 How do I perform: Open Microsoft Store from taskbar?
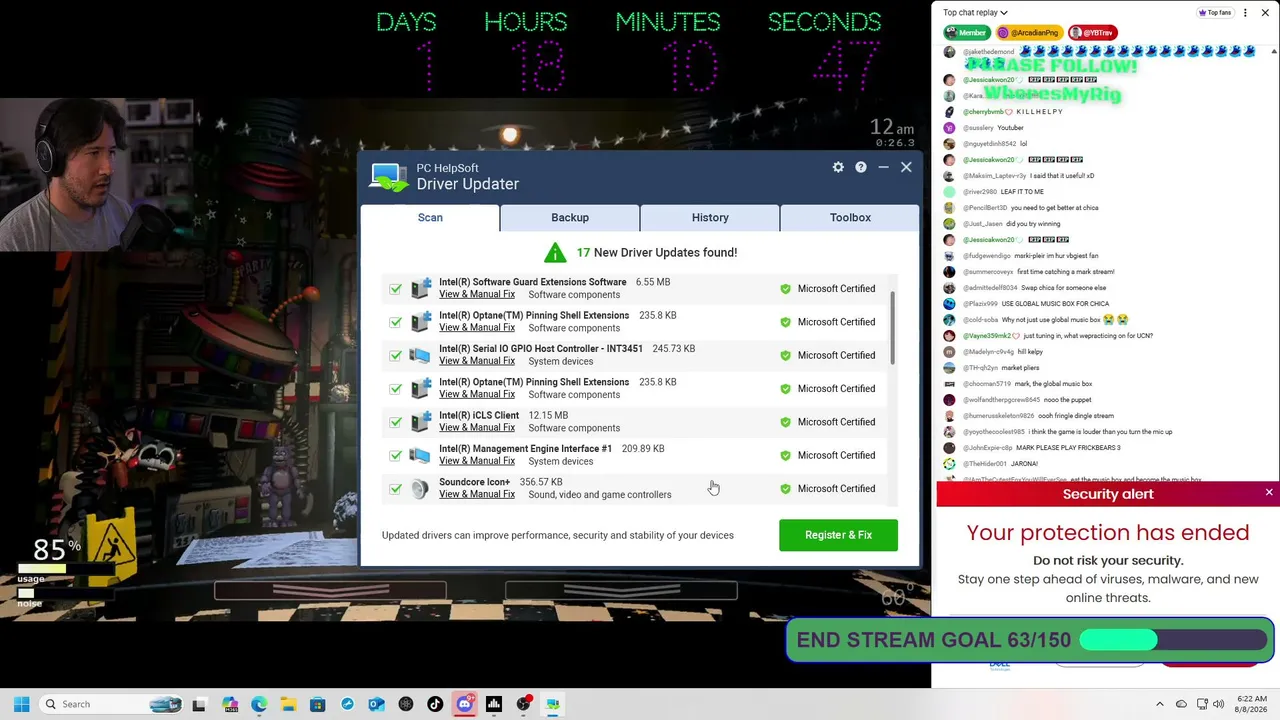click(317, 704)
